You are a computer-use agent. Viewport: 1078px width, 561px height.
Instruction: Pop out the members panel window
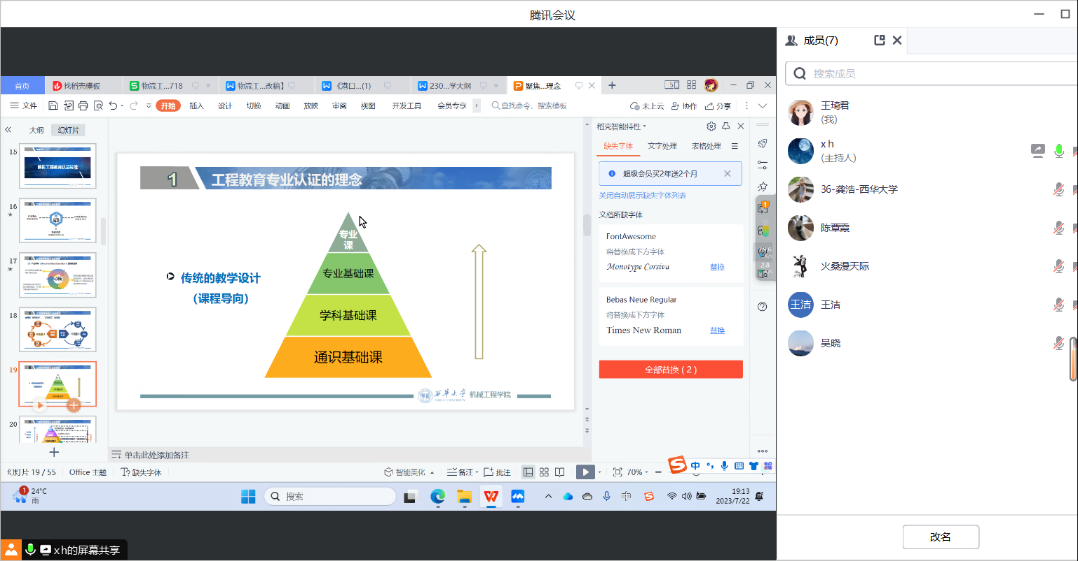click(x=879, y=40)
